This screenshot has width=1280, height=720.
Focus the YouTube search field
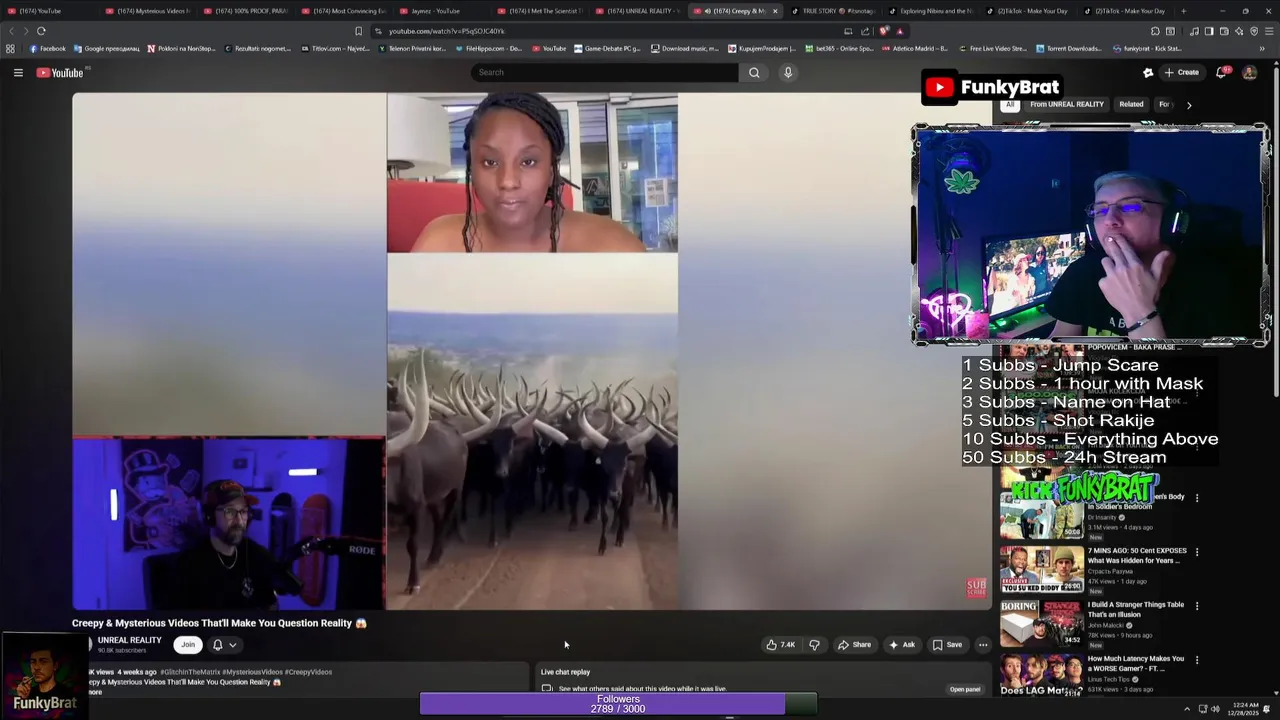click(605, 72)
